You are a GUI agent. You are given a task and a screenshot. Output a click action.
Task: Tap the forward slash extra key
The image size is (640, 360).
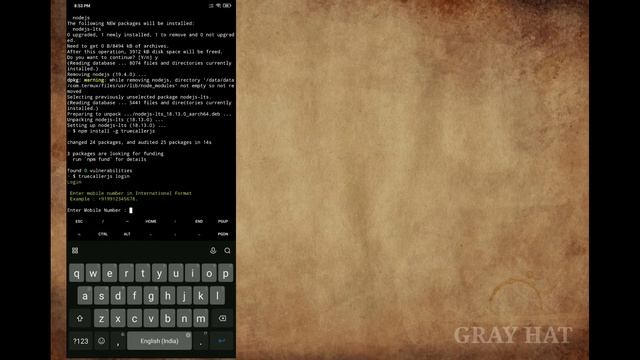click(x=103, y=221)
